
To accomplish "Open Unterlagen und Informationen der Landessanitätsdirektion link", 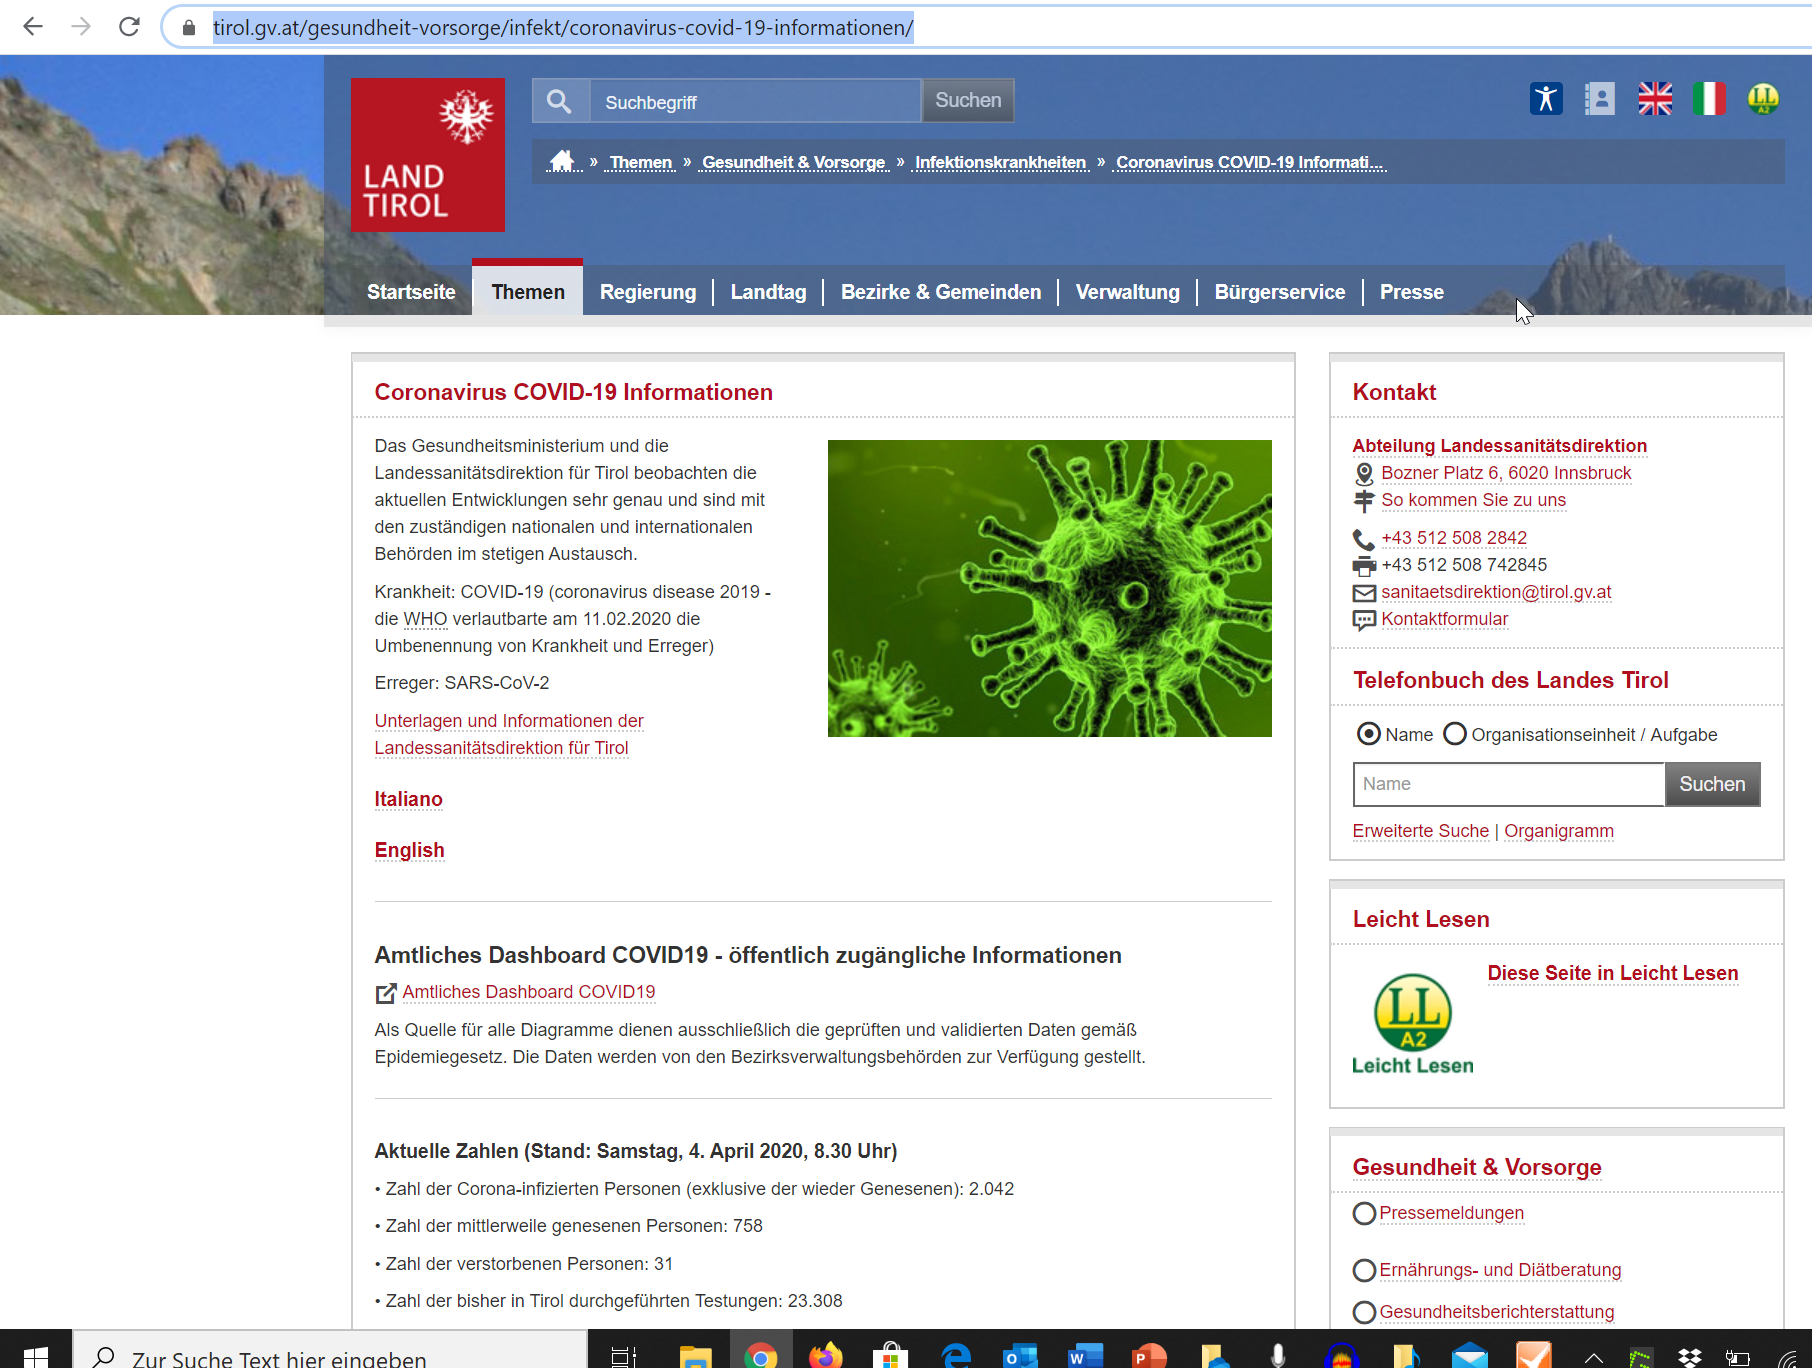I will click(509, 734).
